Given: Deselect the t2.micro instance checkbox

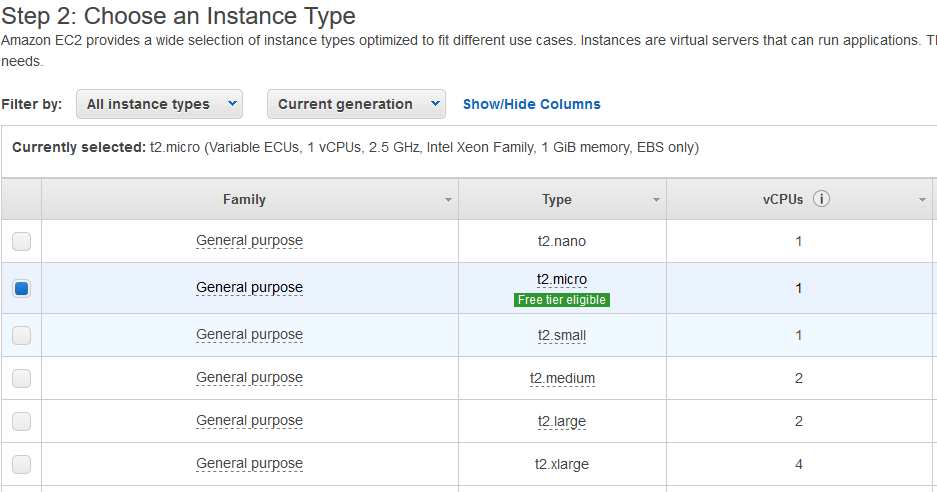Looking at the screenshot, I should [x=22, y=289].
